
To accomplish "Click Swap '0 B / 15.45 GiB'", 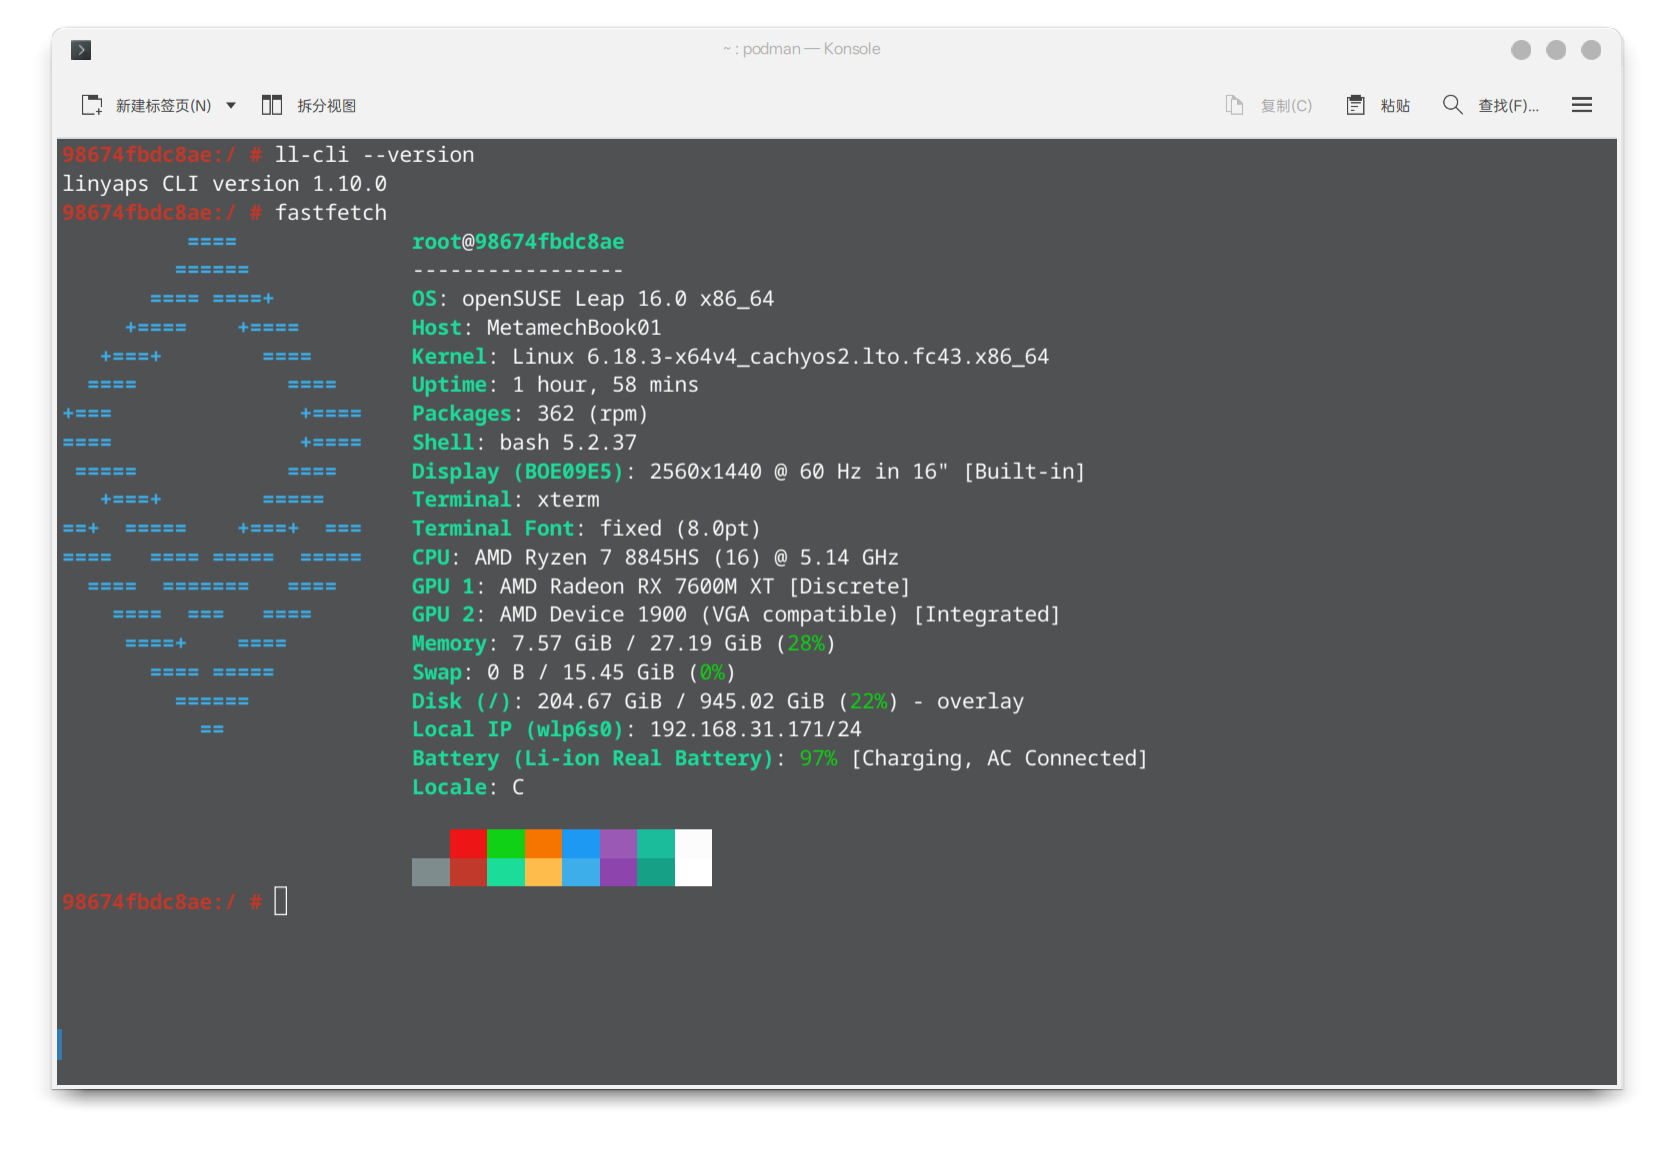I will tap(581, 673).
